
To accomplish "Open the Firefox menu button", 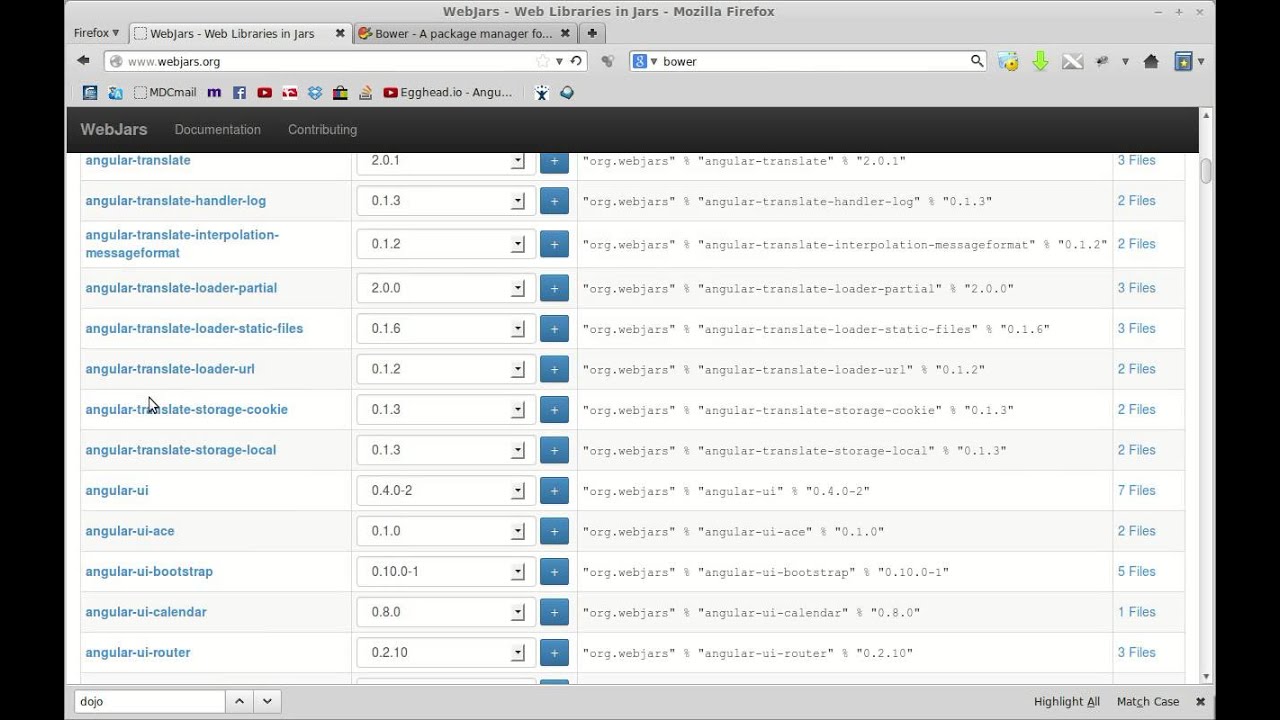I will point(96,33).
